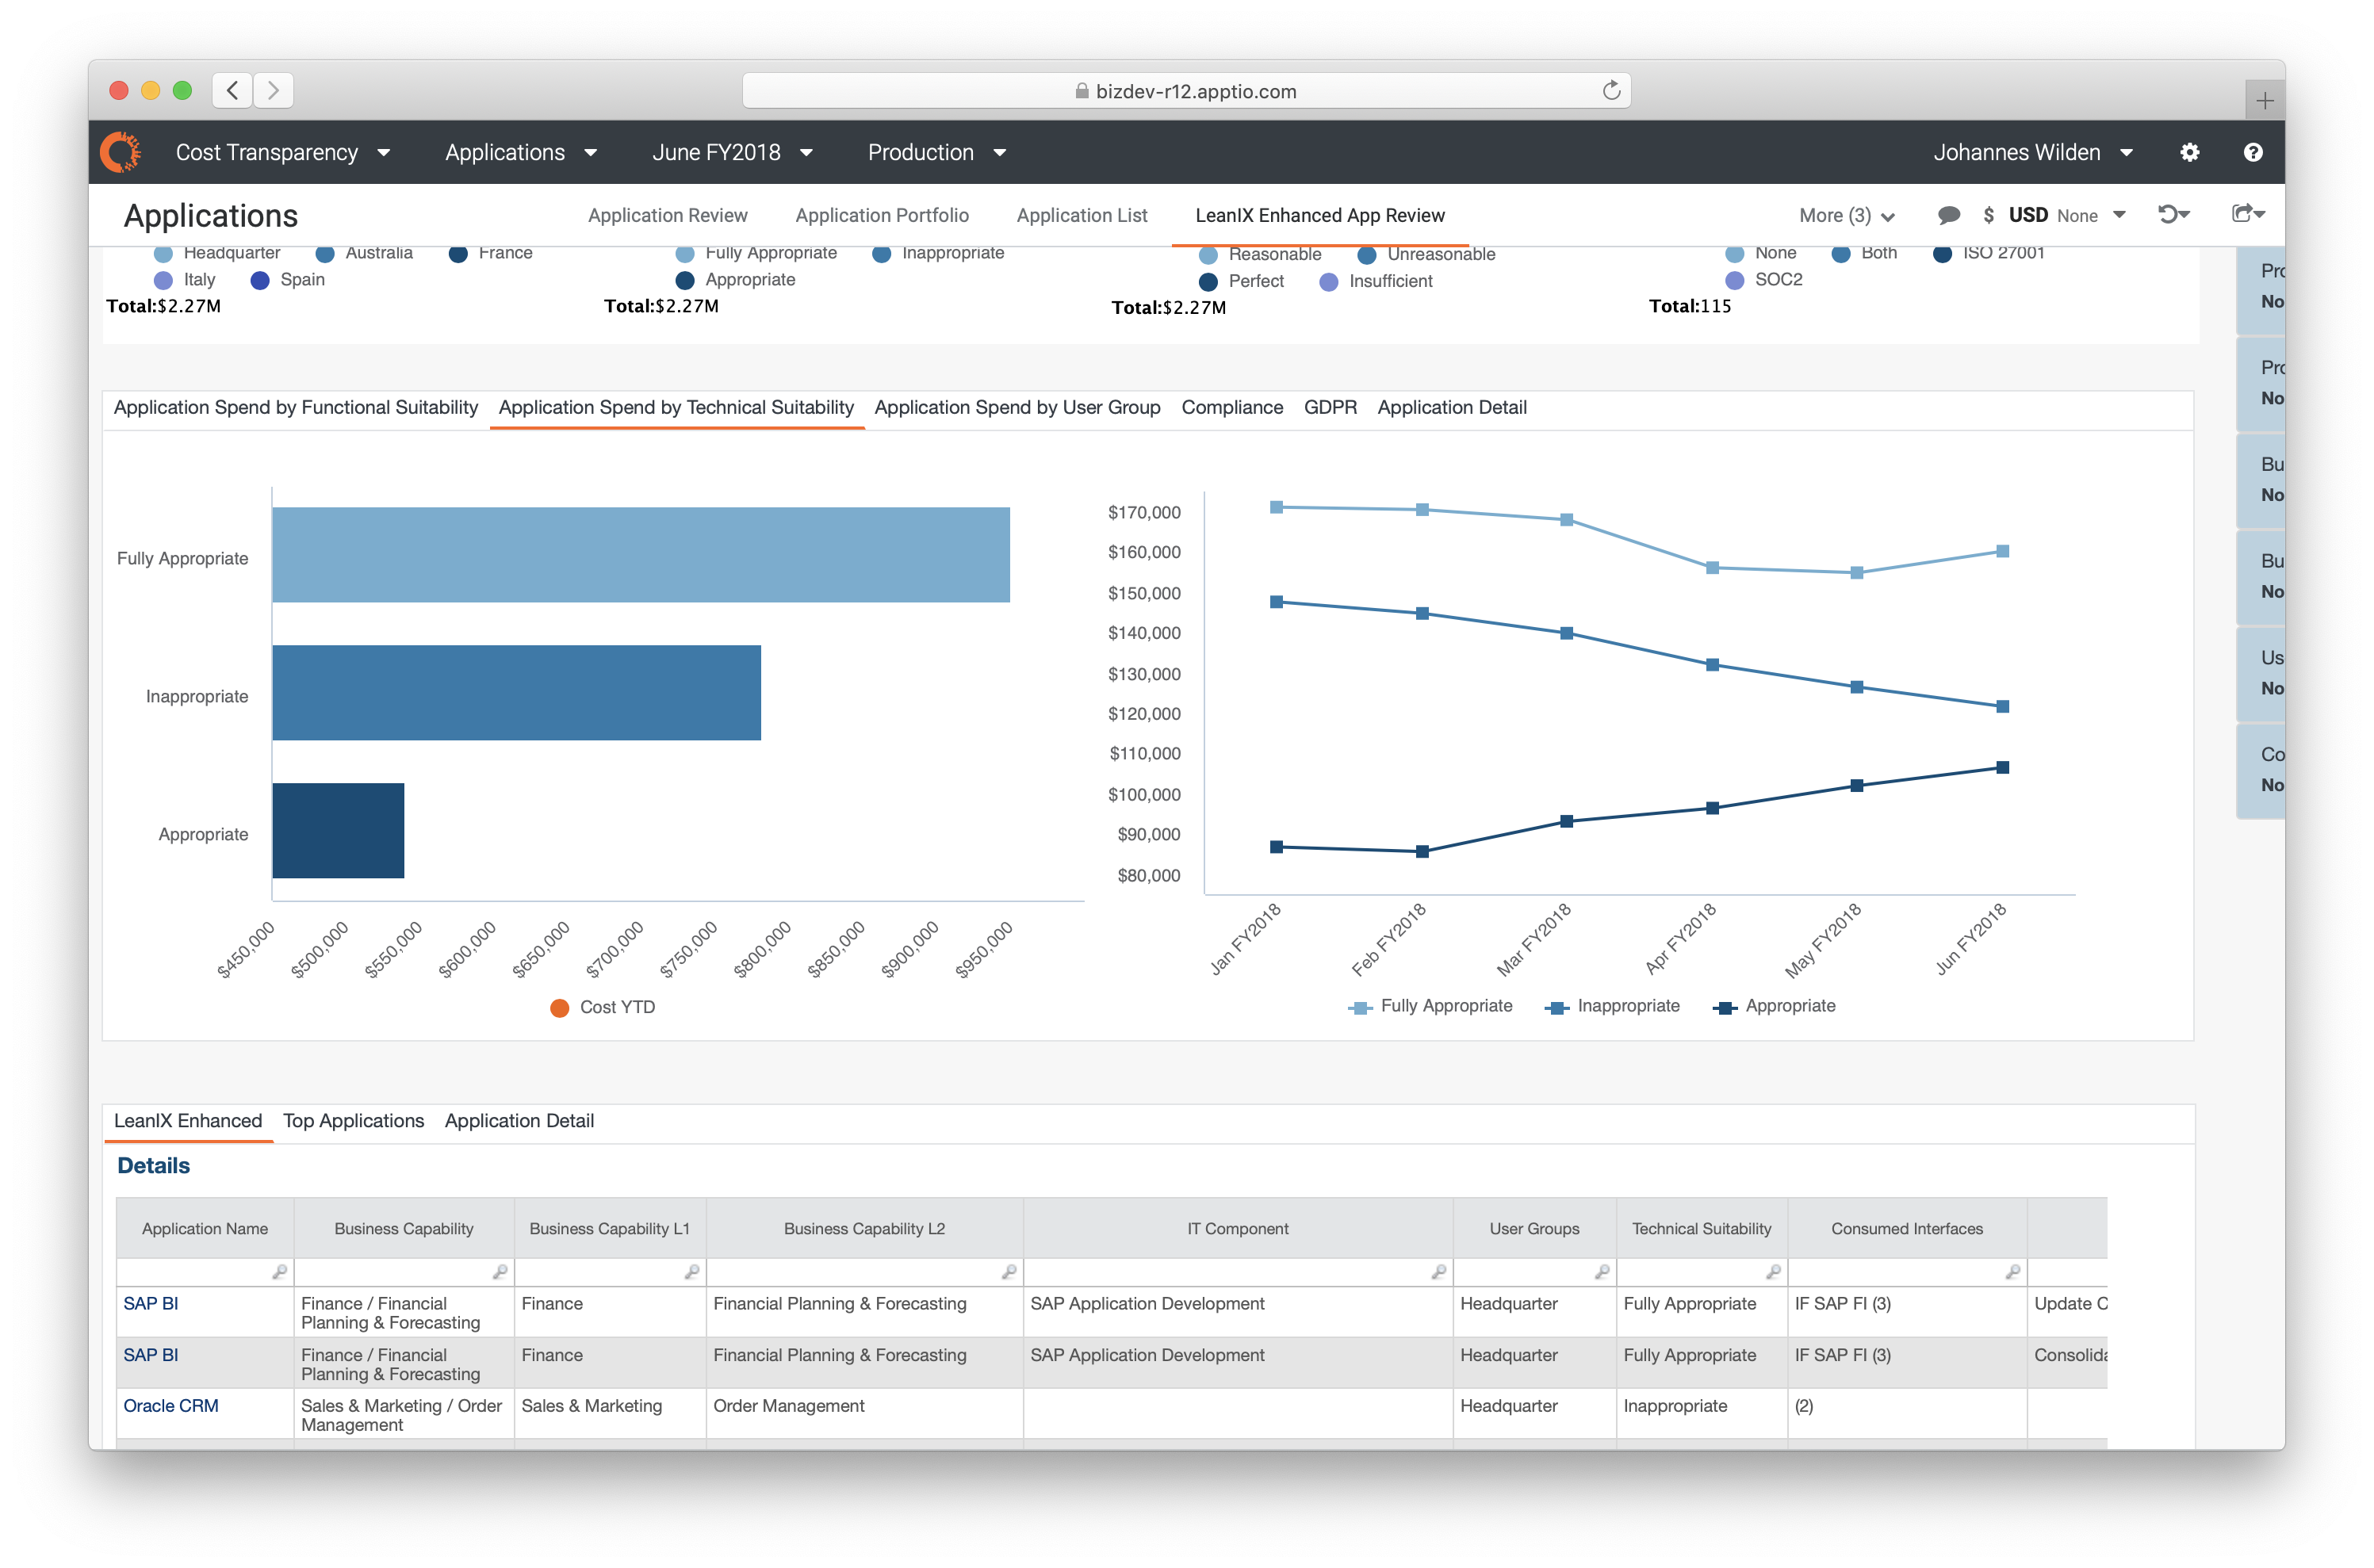Open the settings gear icon
Image resolution: width=2374 pixels, height=1568 pixels.
point(2189,152)
